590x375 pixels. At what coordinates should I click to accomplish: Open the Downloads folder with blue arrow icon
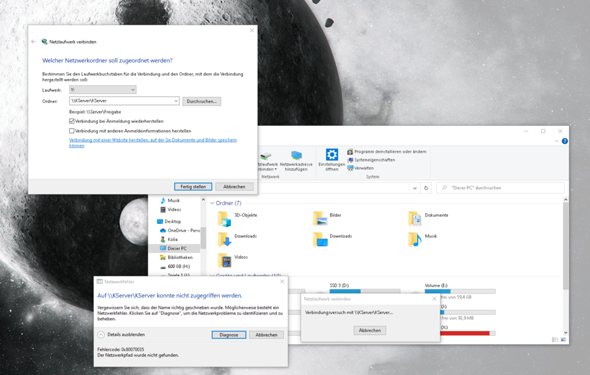click(237, 239)
